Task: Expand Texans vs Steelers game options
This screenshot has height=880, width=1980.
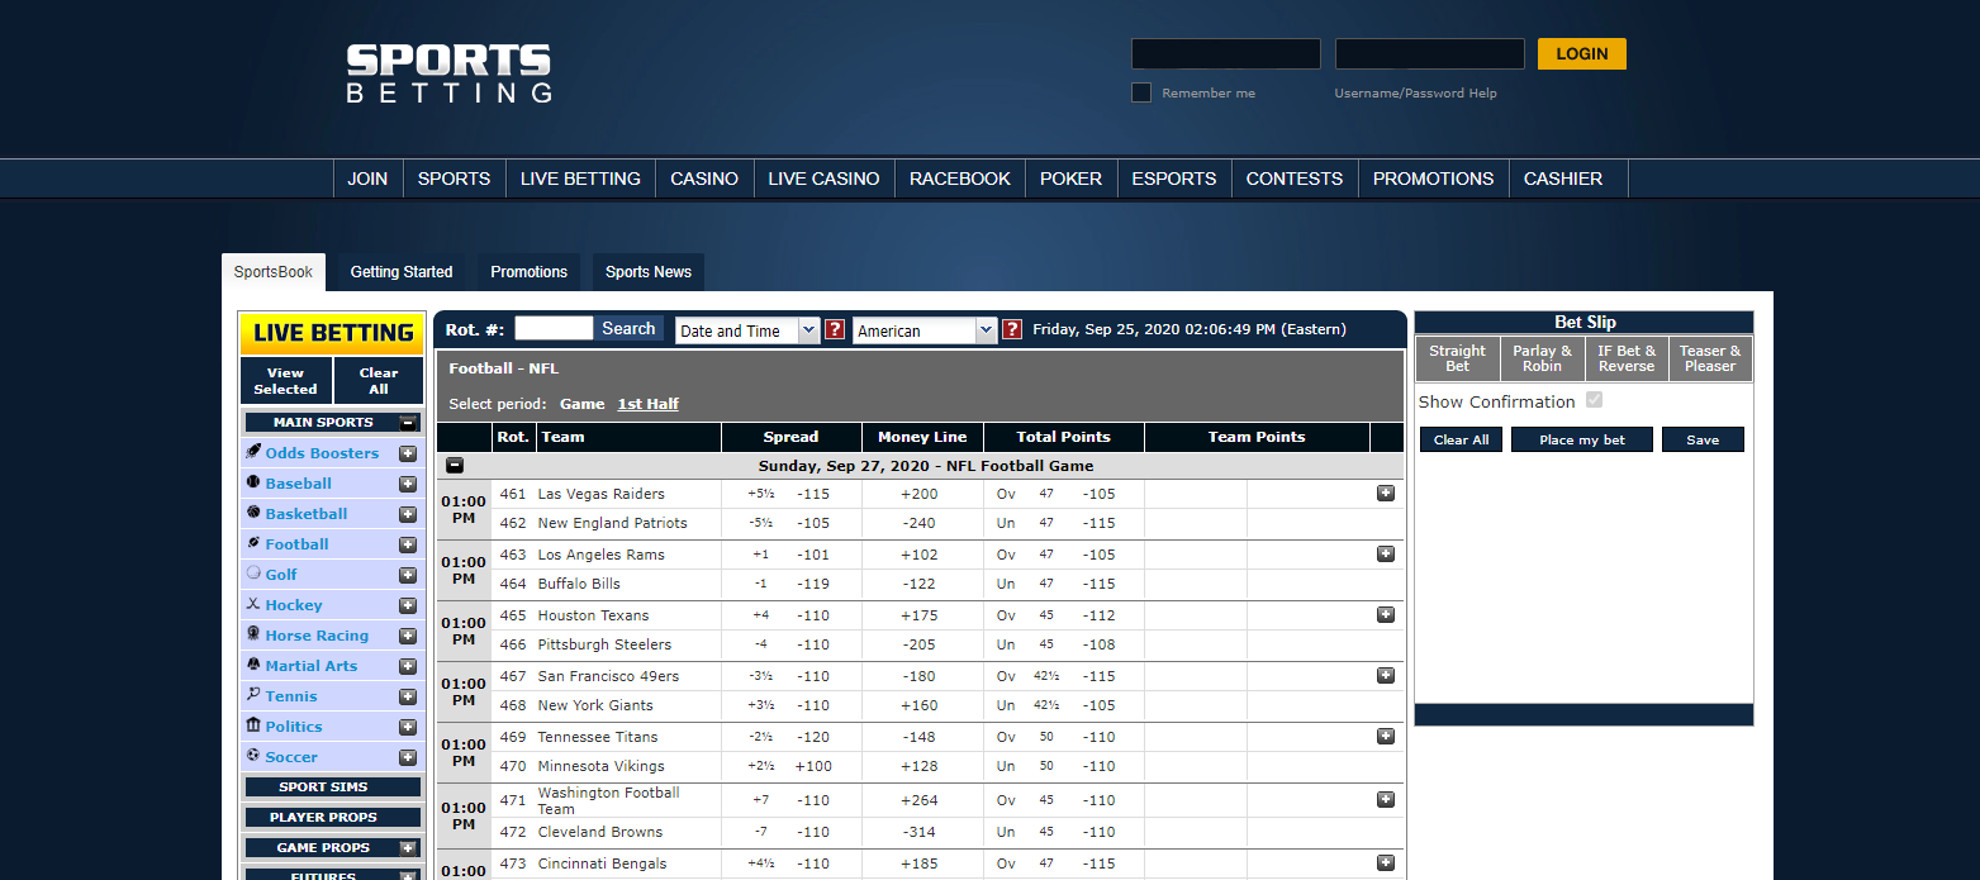Action: (x=1386, y=615)
